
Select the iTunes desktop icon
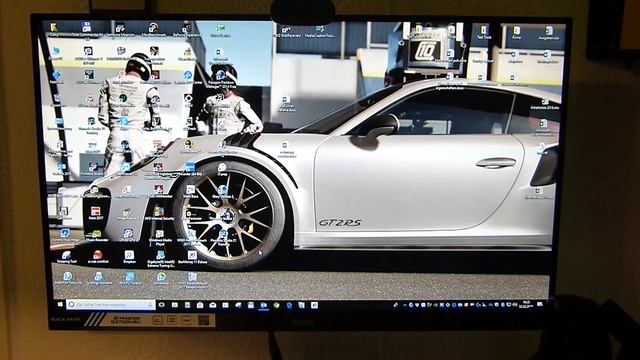(222, 169)
